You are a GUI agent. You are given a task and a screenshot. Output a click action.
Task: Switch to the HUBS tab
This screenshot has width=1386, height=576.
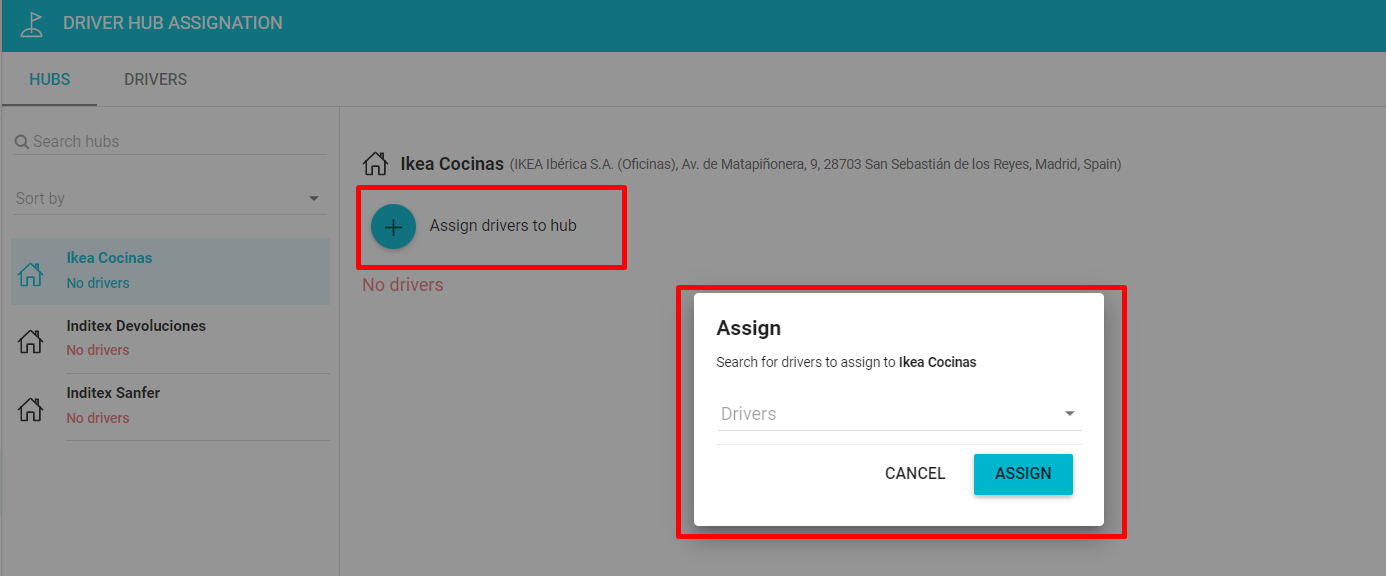click(x=49, y=79)
